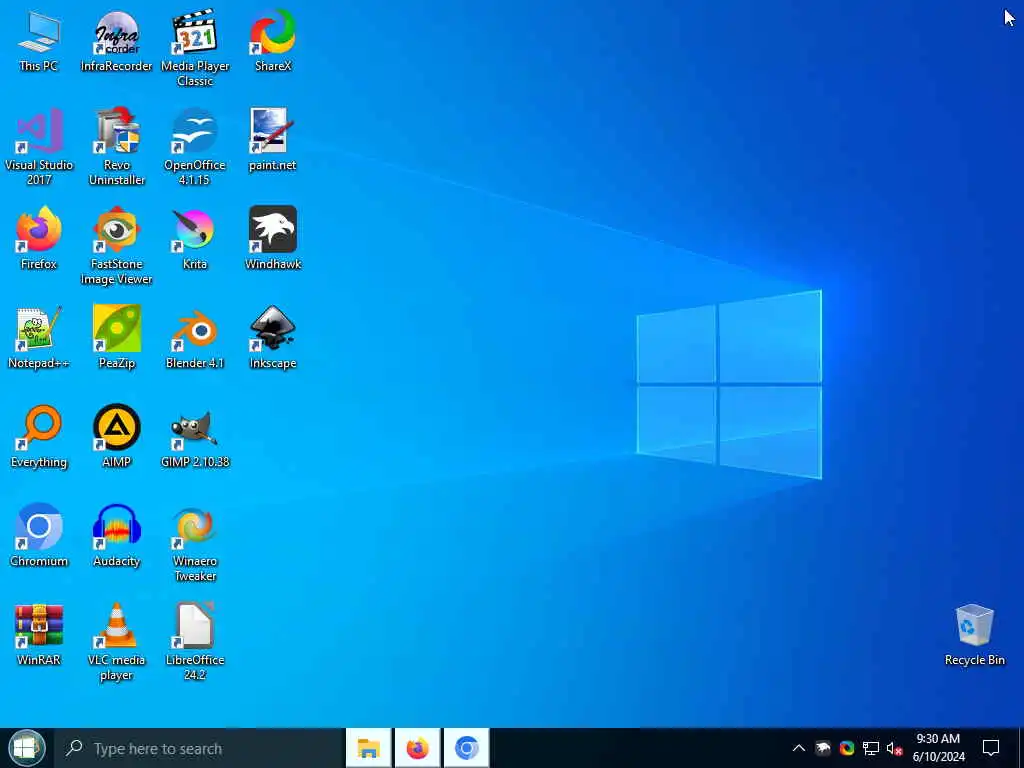Open the notification Action Center
This screenshot has width=1024, height=768.
tap(991, 748)
